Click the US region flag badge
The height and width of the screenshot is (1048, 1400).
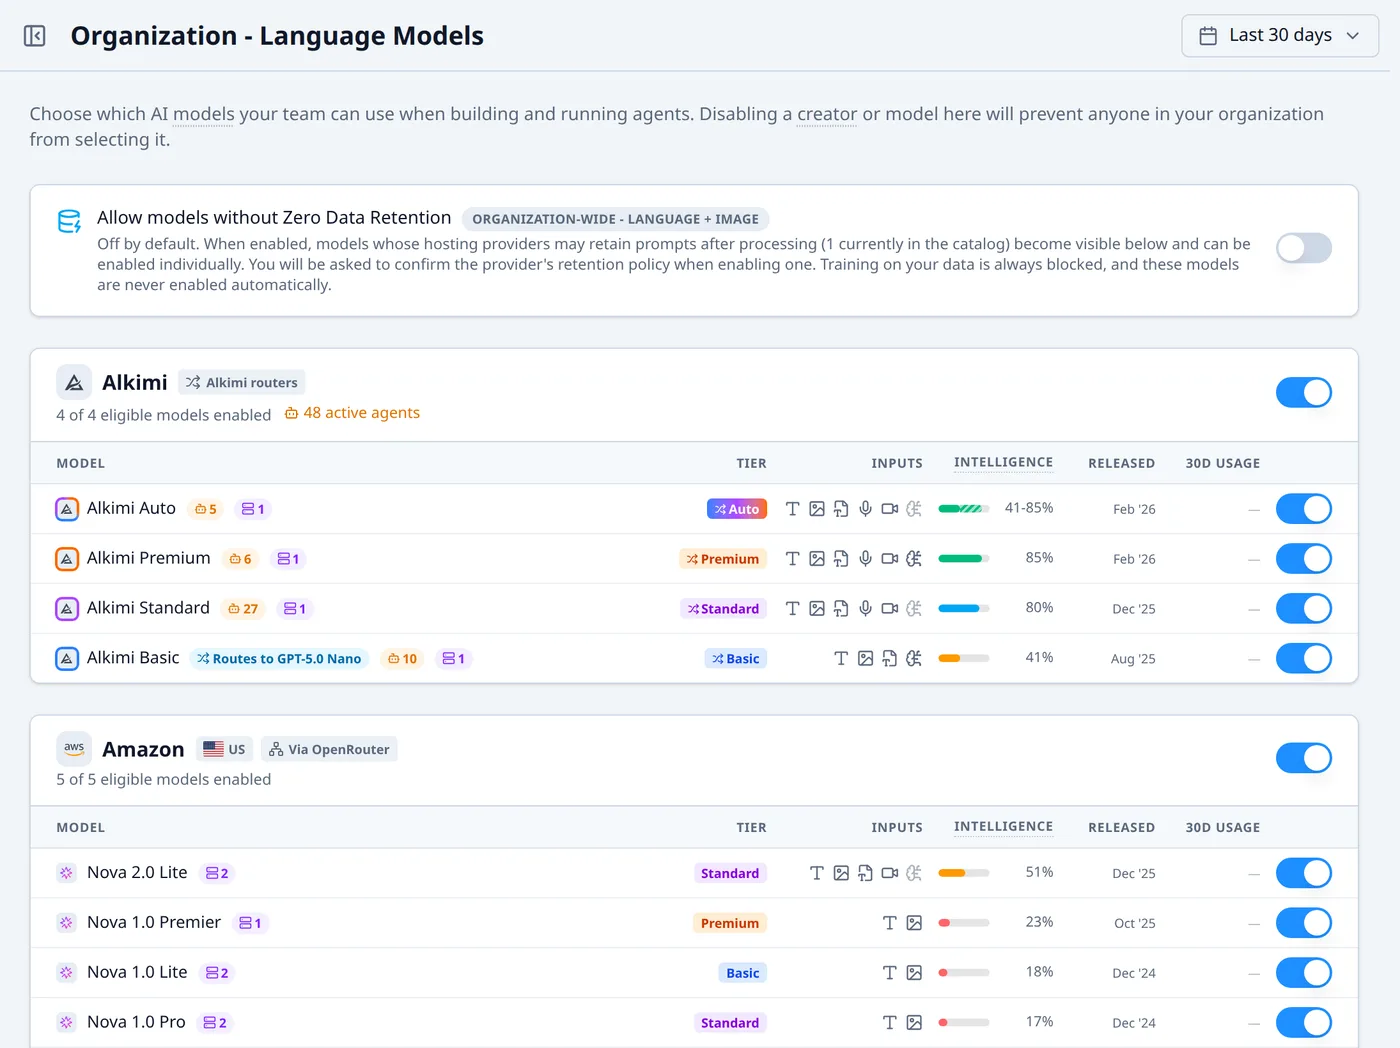coord(224,749)
